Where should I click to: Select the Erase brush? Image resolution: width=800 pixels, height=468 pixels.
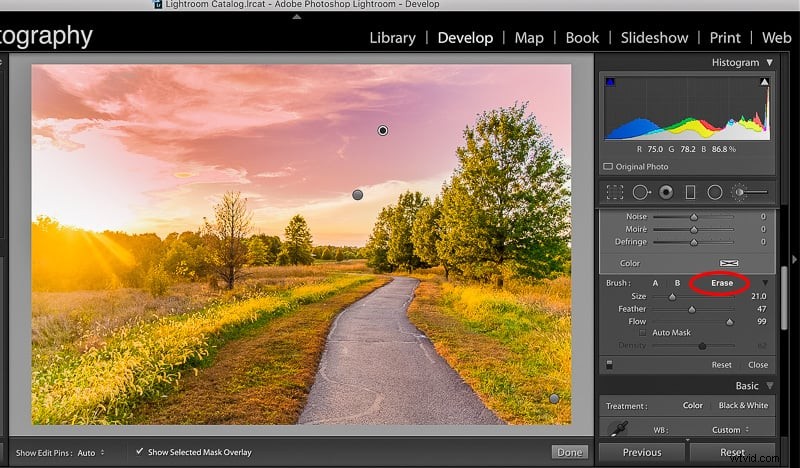click(x=722, y=283)
